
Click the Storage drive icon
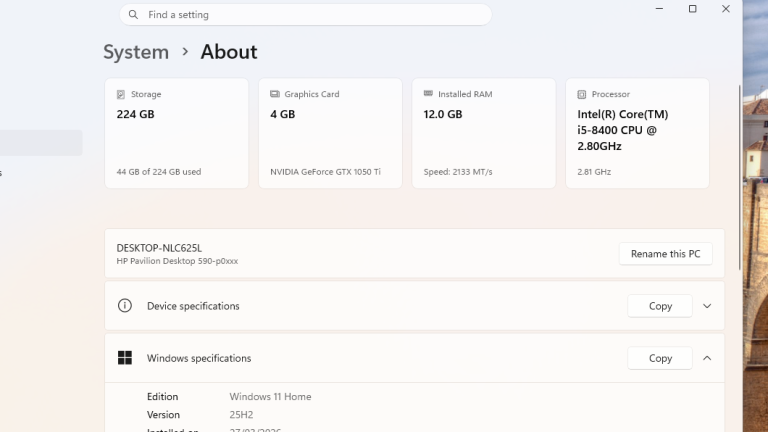(121, 94)
